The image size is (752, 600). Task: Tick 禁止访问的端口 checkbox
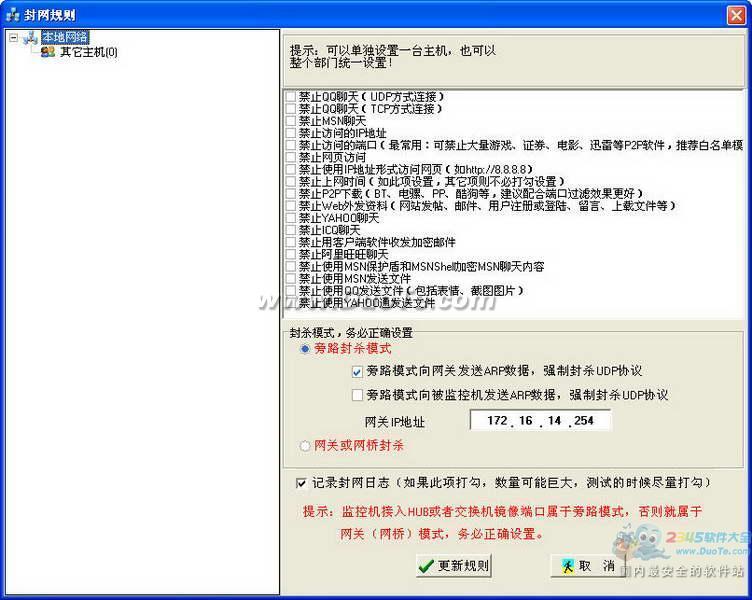point(291,145)
